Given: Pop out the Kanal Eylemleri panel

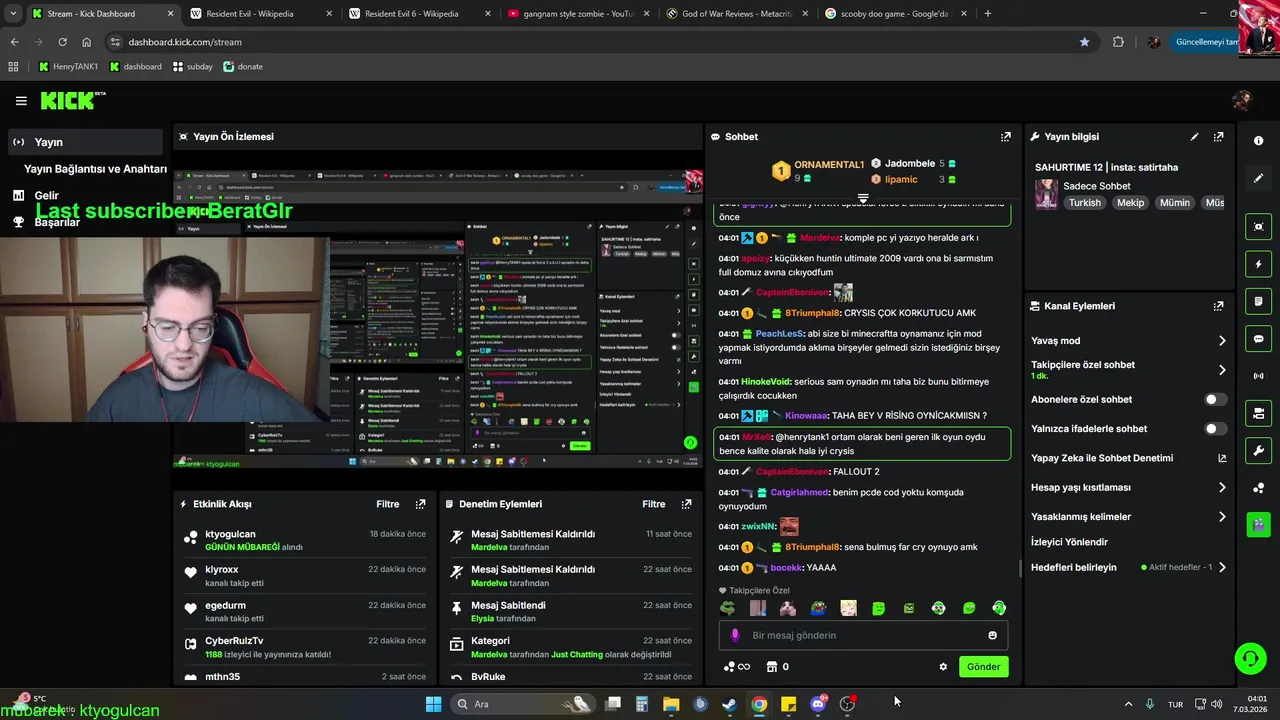Looking at the screenshot, I should (1218, 306).
